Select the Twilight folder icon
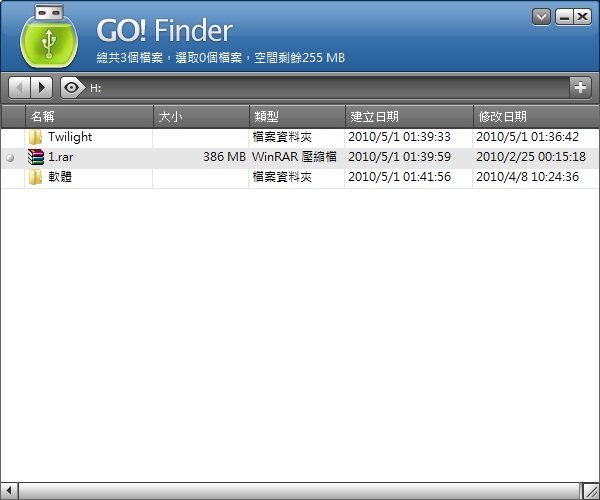600x500 pixels. (x=35, y=137)
